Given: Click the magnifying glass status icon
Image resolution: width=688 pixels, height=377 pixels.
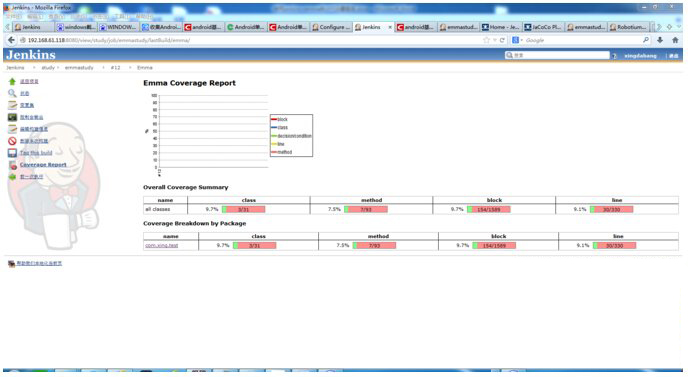Looking at the screenshot, I should tap(12, 93).
